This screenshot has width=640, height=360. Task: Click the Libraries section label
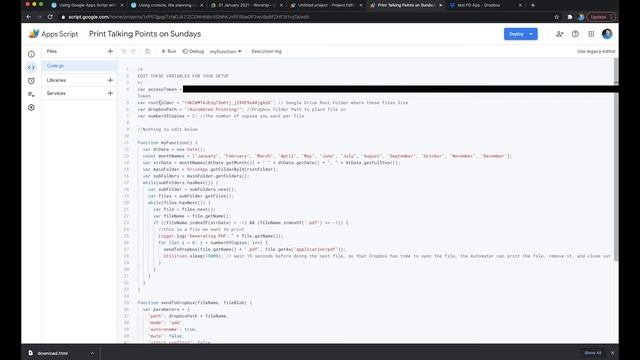(56, 80)
